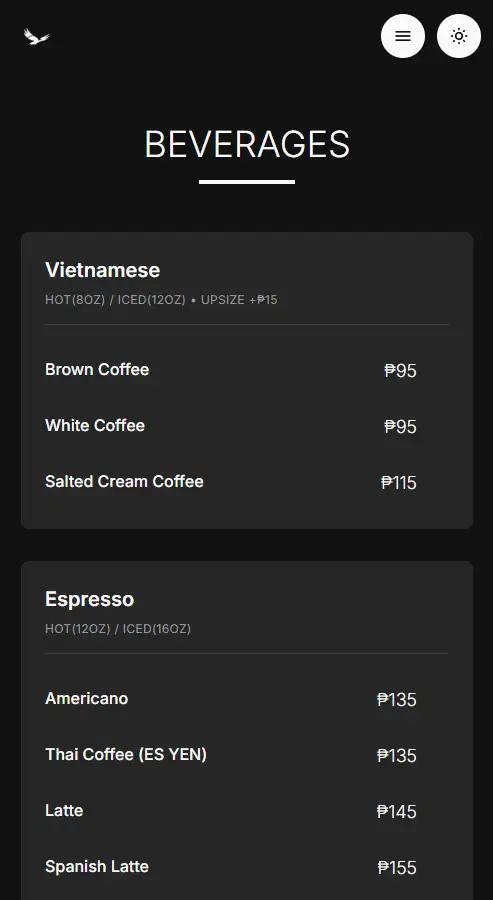Screen dimensions: 493x900
Task: Click the eagle logo
Action: click(37, 37)
